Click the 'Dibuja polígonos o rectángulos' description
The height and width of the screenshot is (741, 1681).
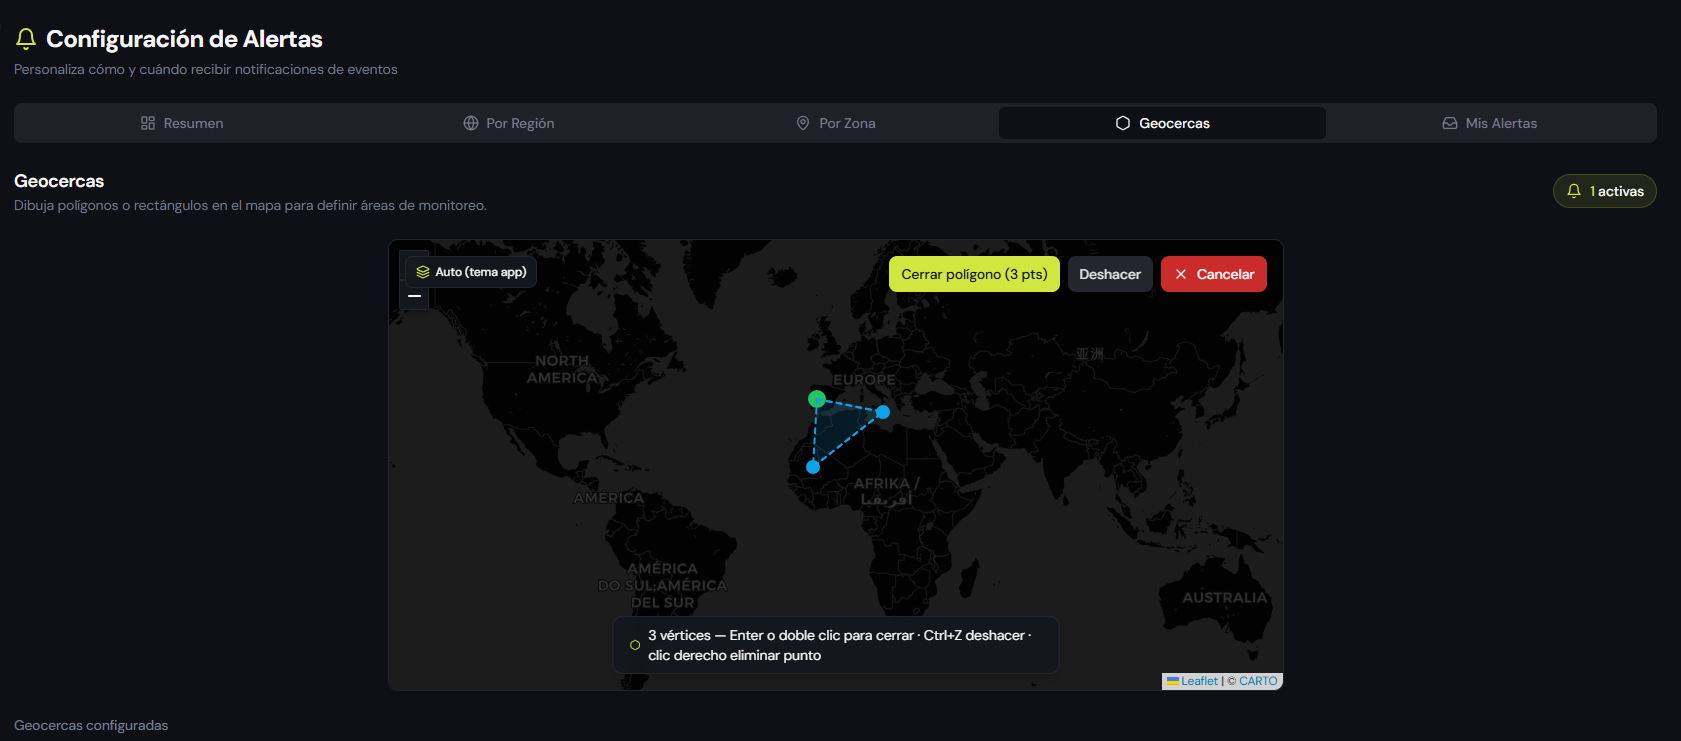[x=250, y=205]
